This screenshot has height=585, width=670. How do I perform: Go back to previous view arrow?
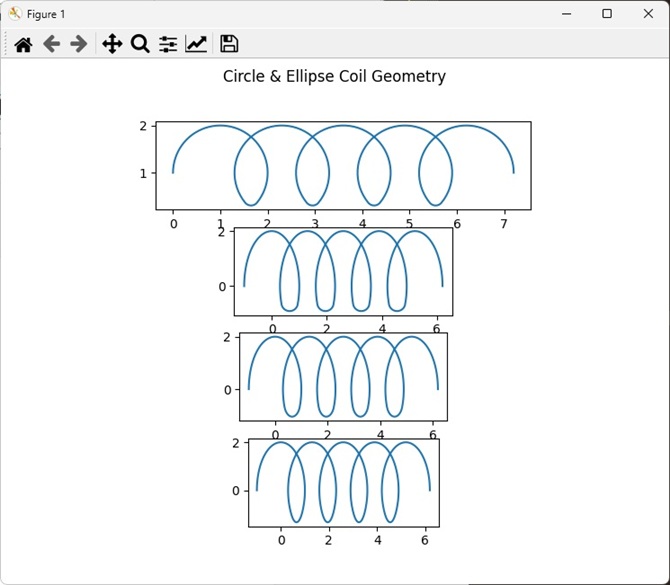(x=52, y=44)
